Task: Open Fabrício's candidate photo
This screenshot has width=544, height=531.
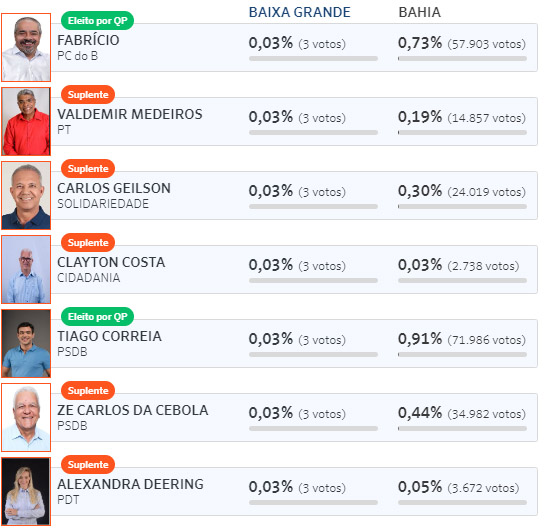Action: 26,48
